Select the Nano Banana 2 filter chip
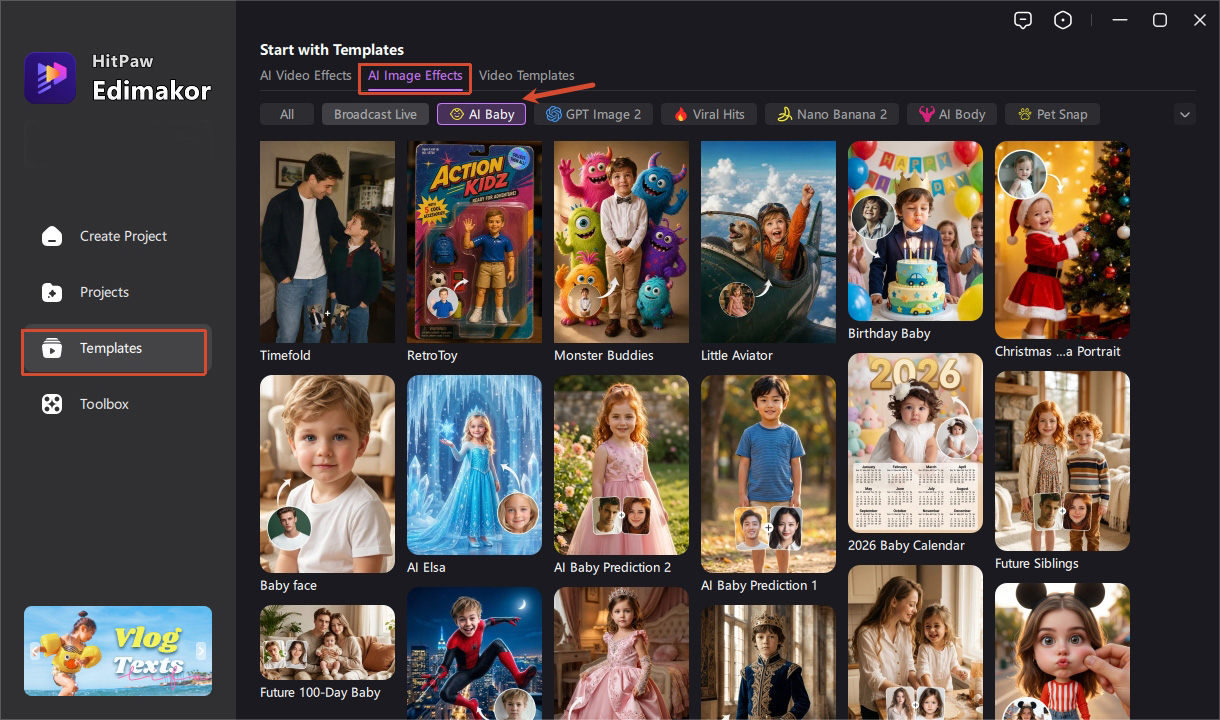1220x720 pixels. coord(832,115)
